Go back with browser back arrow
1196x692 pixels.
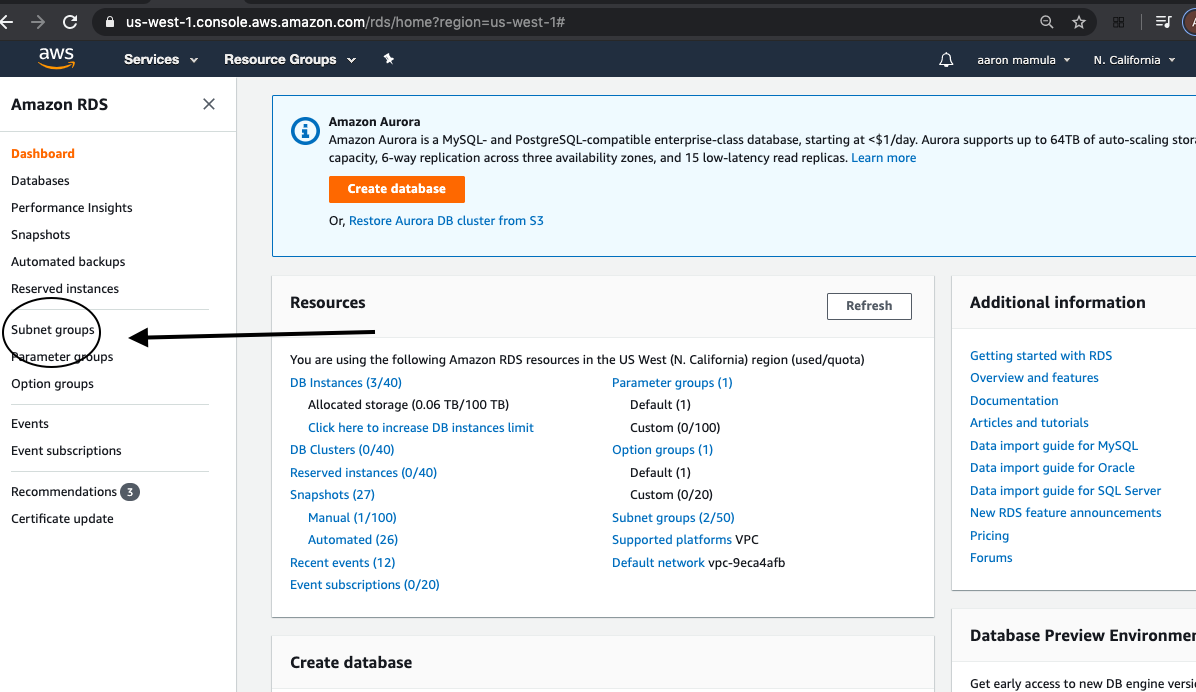coord(7,22)
